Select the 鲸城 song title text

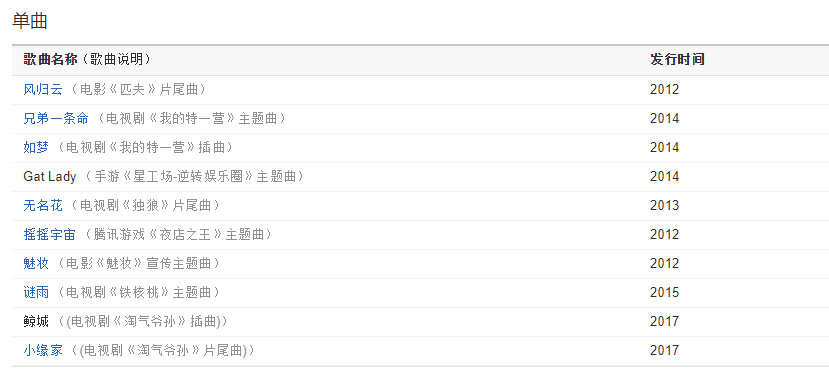[x=36, y=321]
